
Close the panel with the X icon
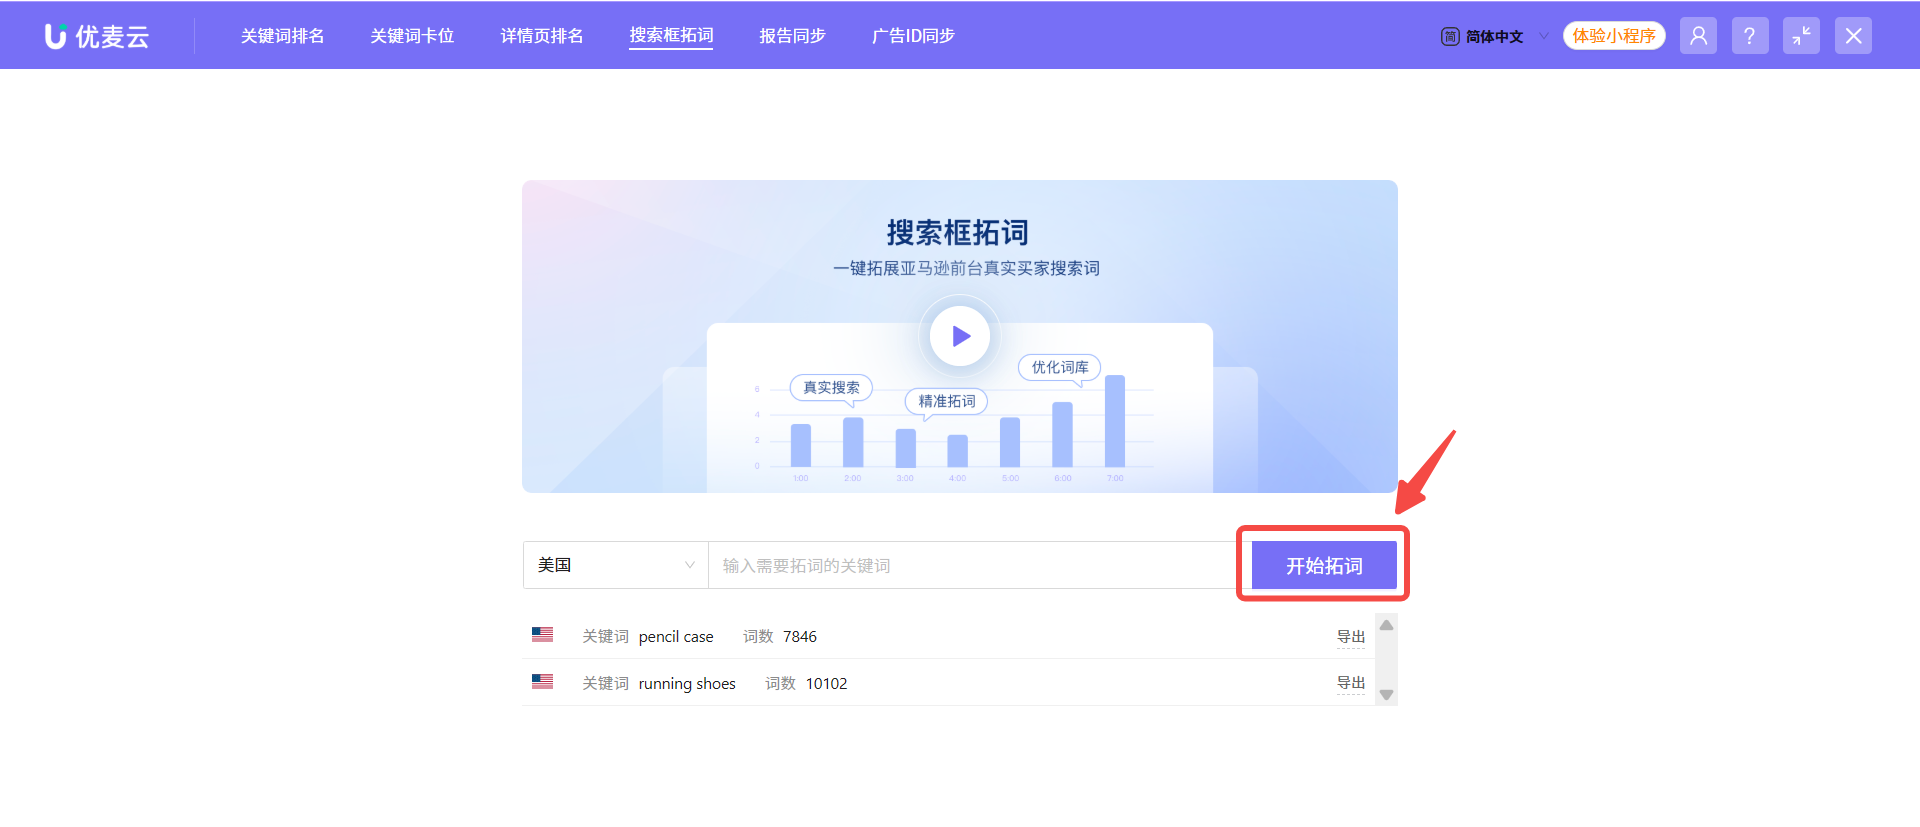pos(1853,36)
